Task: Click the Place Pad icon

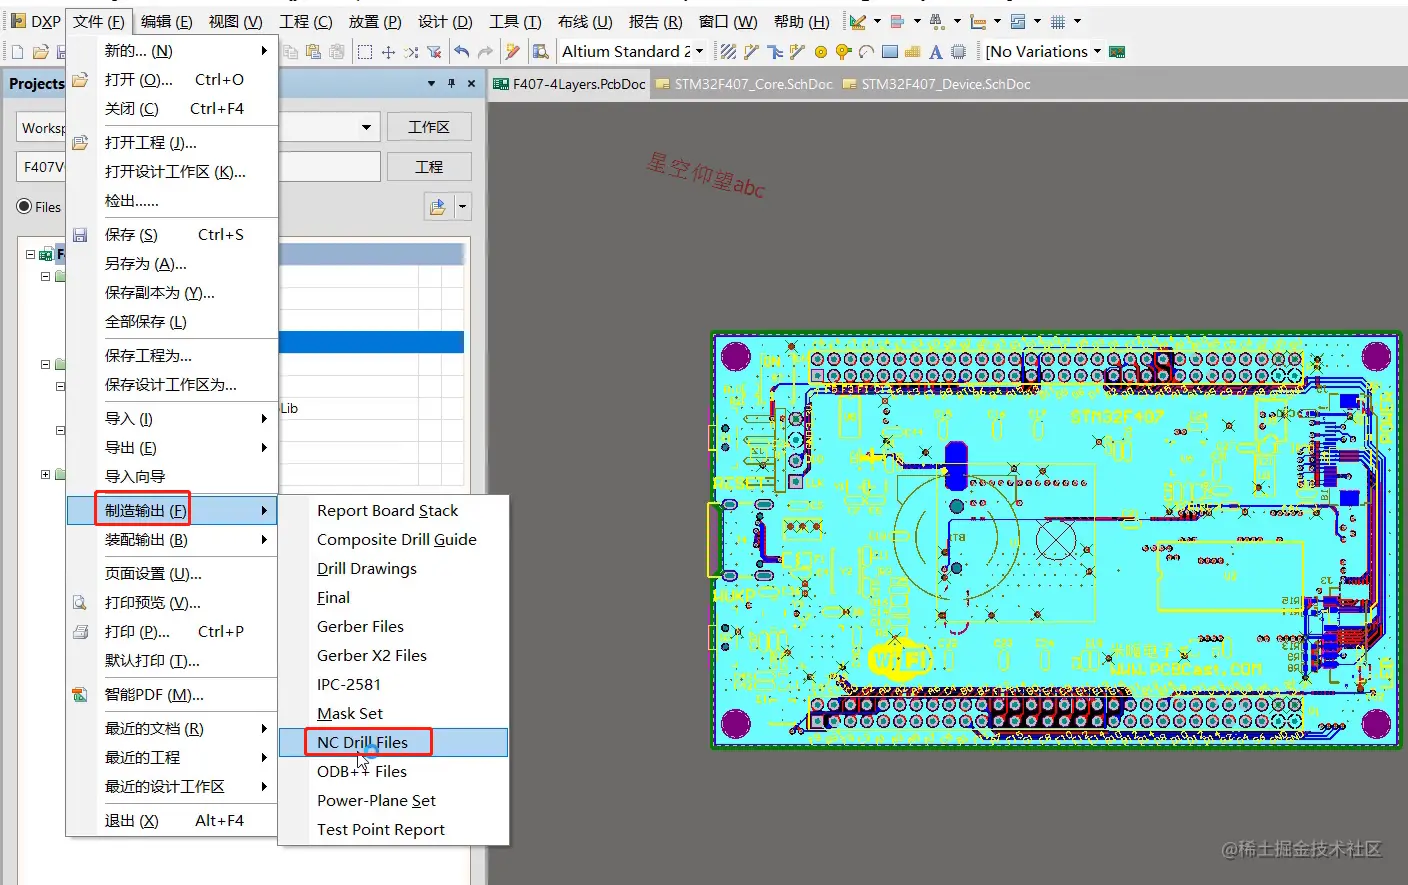Action: tap(820, 52)
